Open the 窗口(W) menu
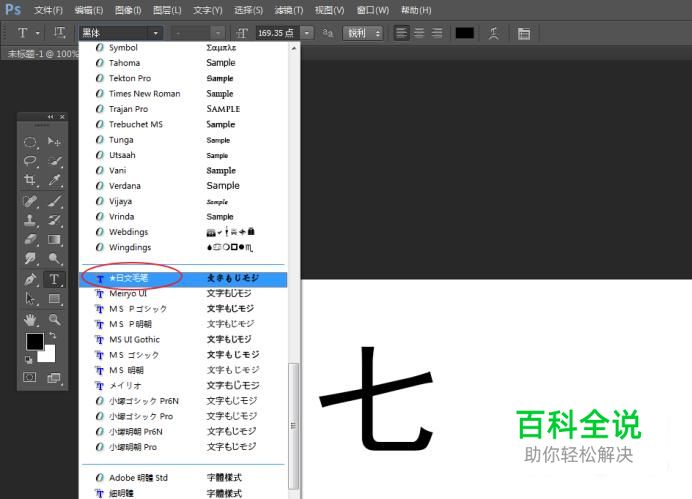 [373, 10]
